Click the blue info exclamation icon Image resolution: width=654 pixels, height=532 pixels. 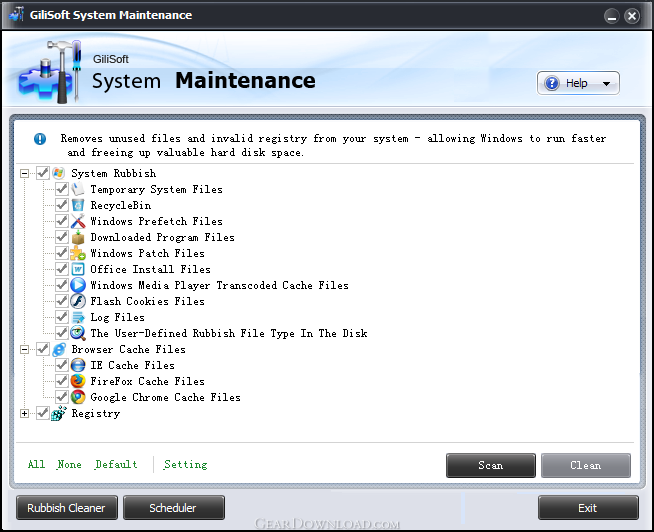click(40, 139)
